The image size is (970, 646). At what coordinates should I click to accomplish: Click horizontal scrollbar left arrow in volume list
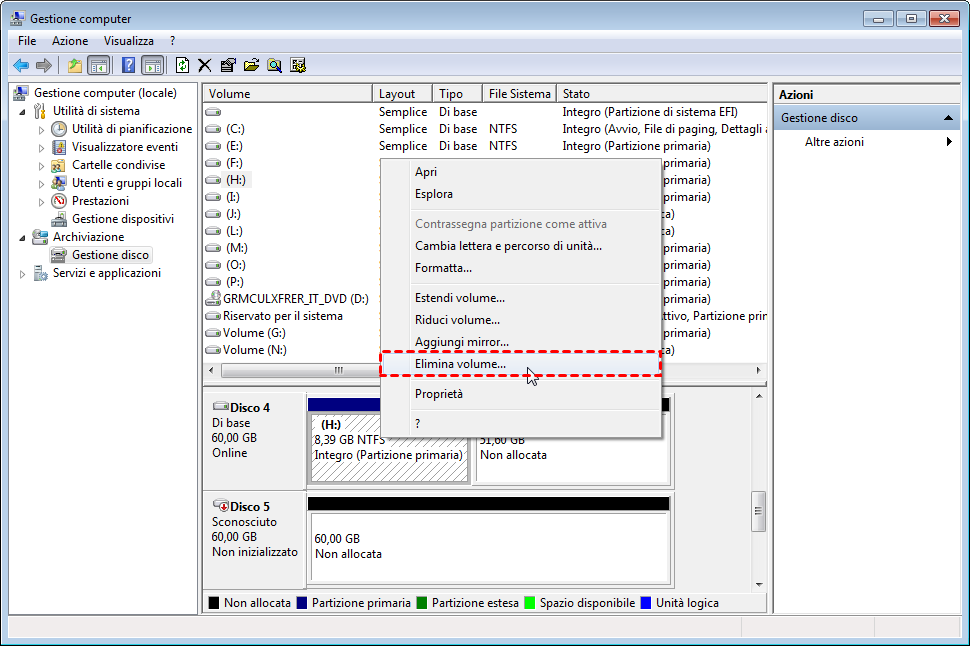(212, 371)
